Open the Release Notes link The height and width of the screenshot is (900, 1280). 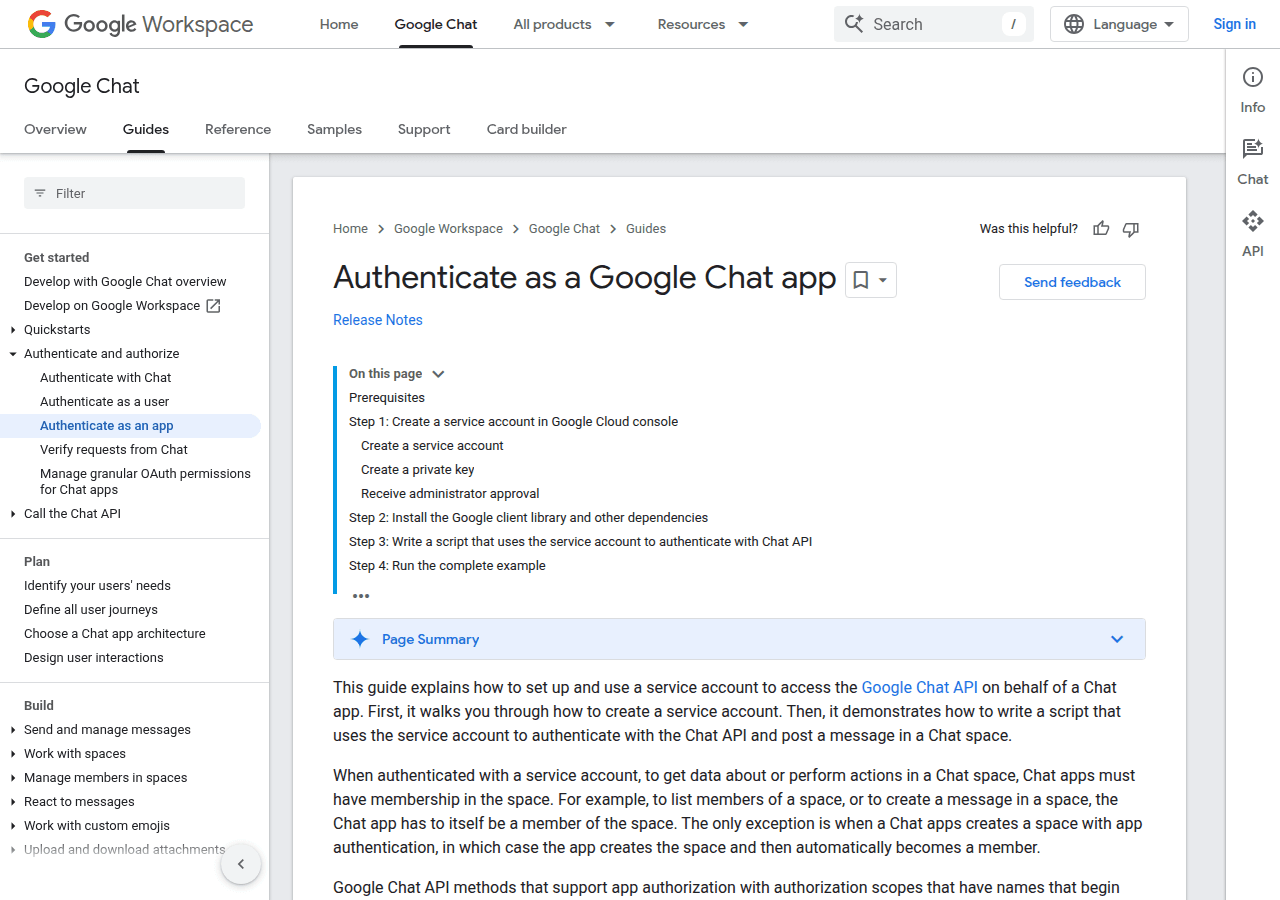[x=378, y=320]
